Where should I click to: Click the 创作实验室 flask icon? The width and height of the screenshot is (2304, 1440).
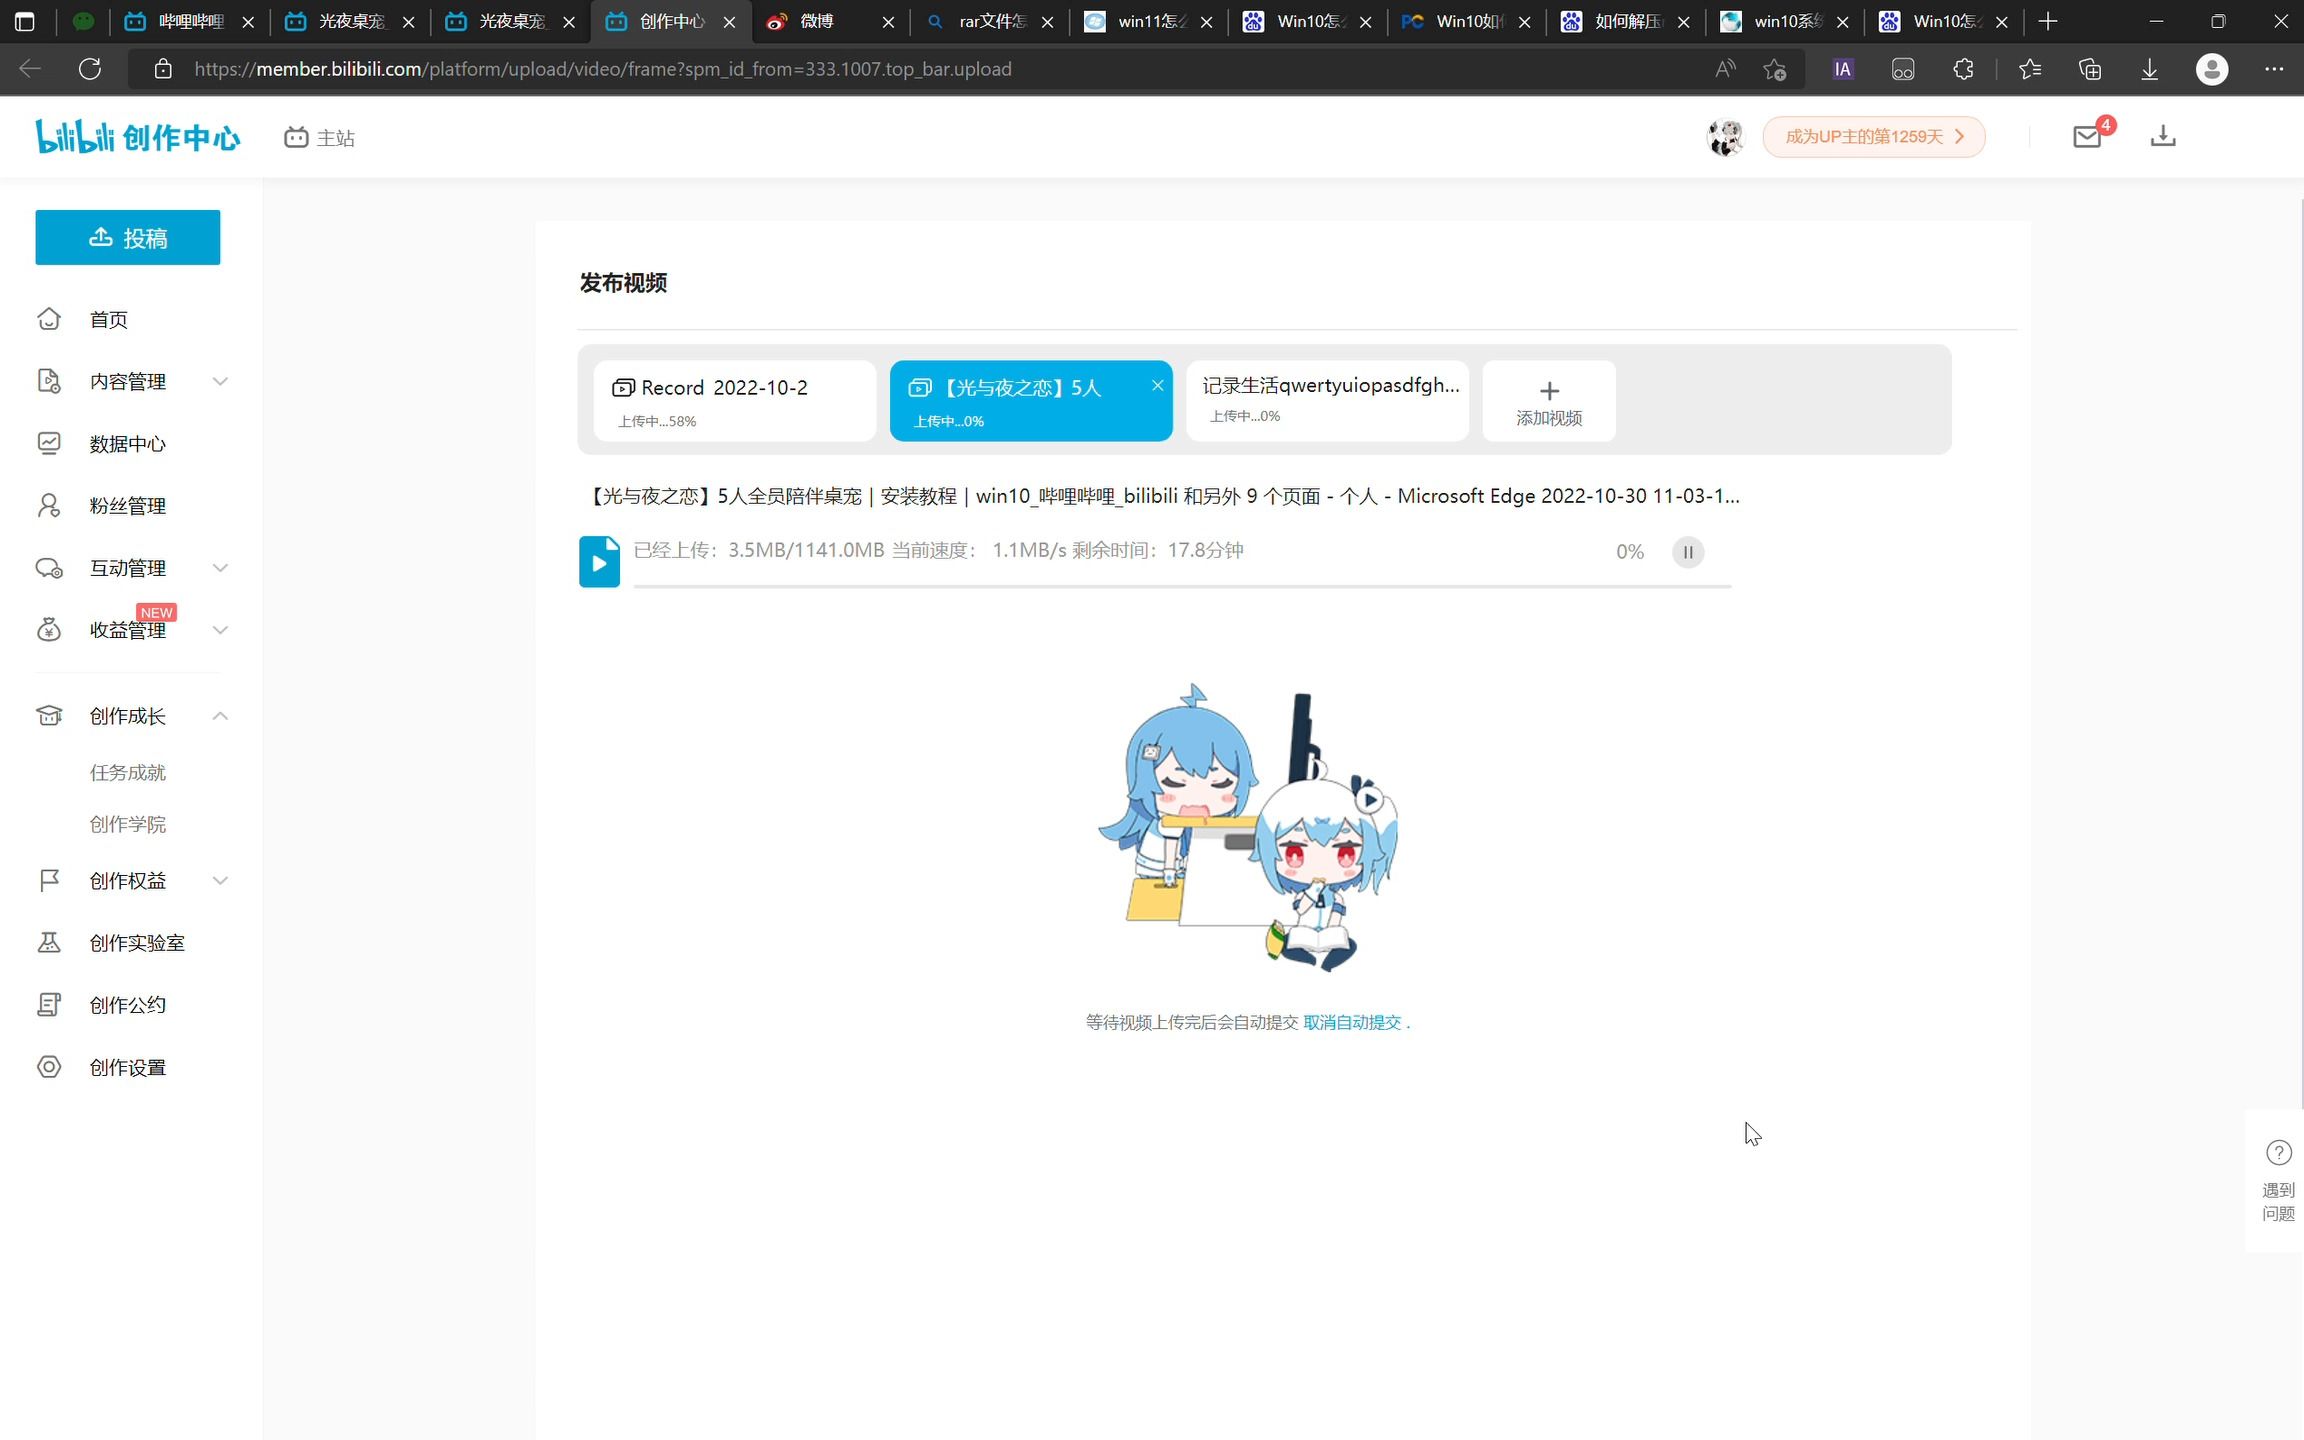tap(49, 942)
